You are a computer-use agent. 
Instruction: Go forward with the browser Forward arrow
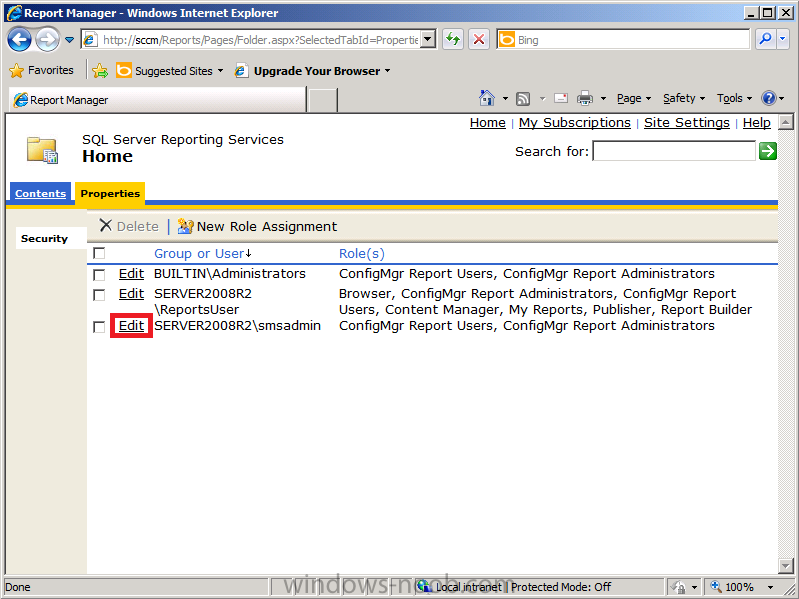tap(47, 40)
